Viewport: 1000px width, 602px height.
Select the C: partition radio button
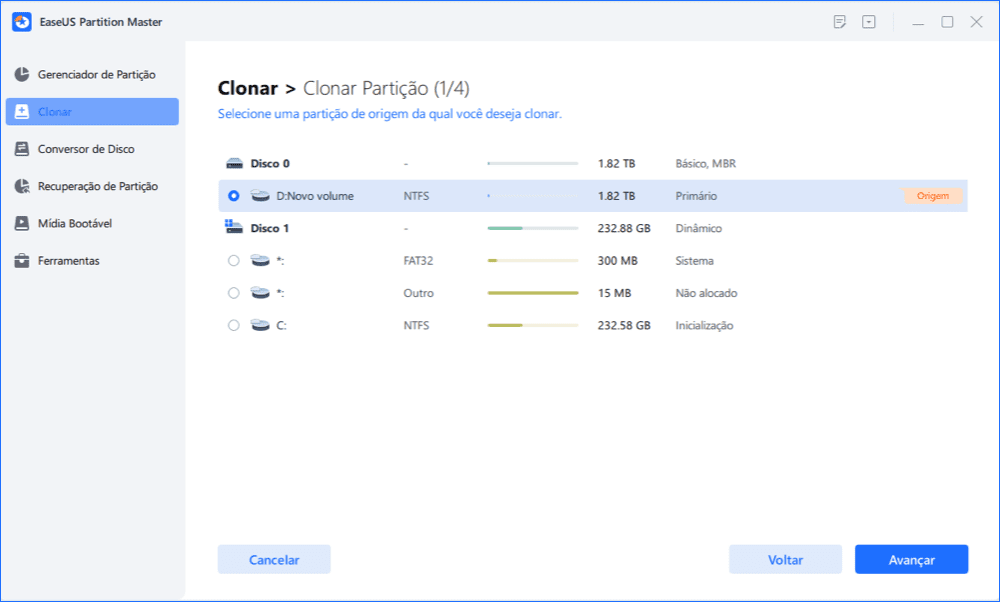coord(233,325)
